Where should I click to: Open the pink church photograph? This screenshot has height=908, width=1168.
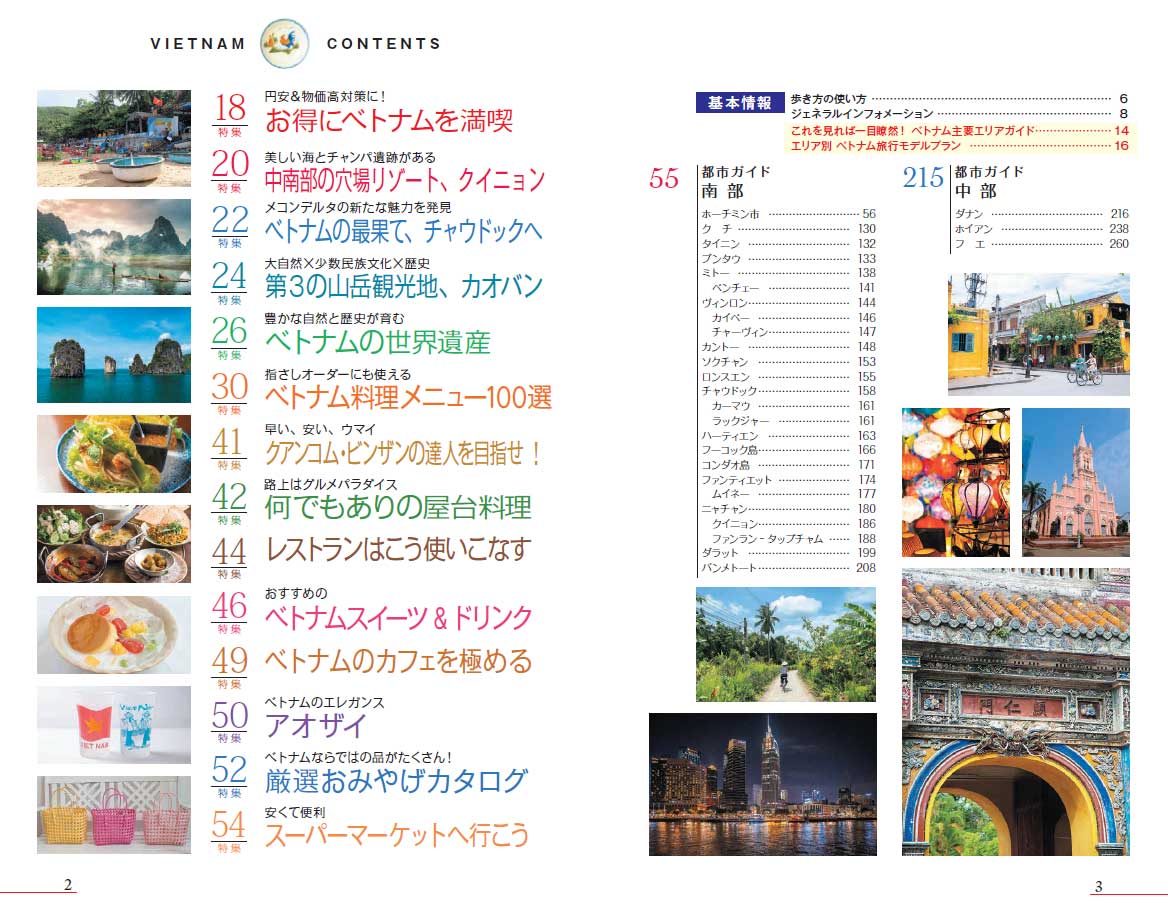click(1076, 480)
